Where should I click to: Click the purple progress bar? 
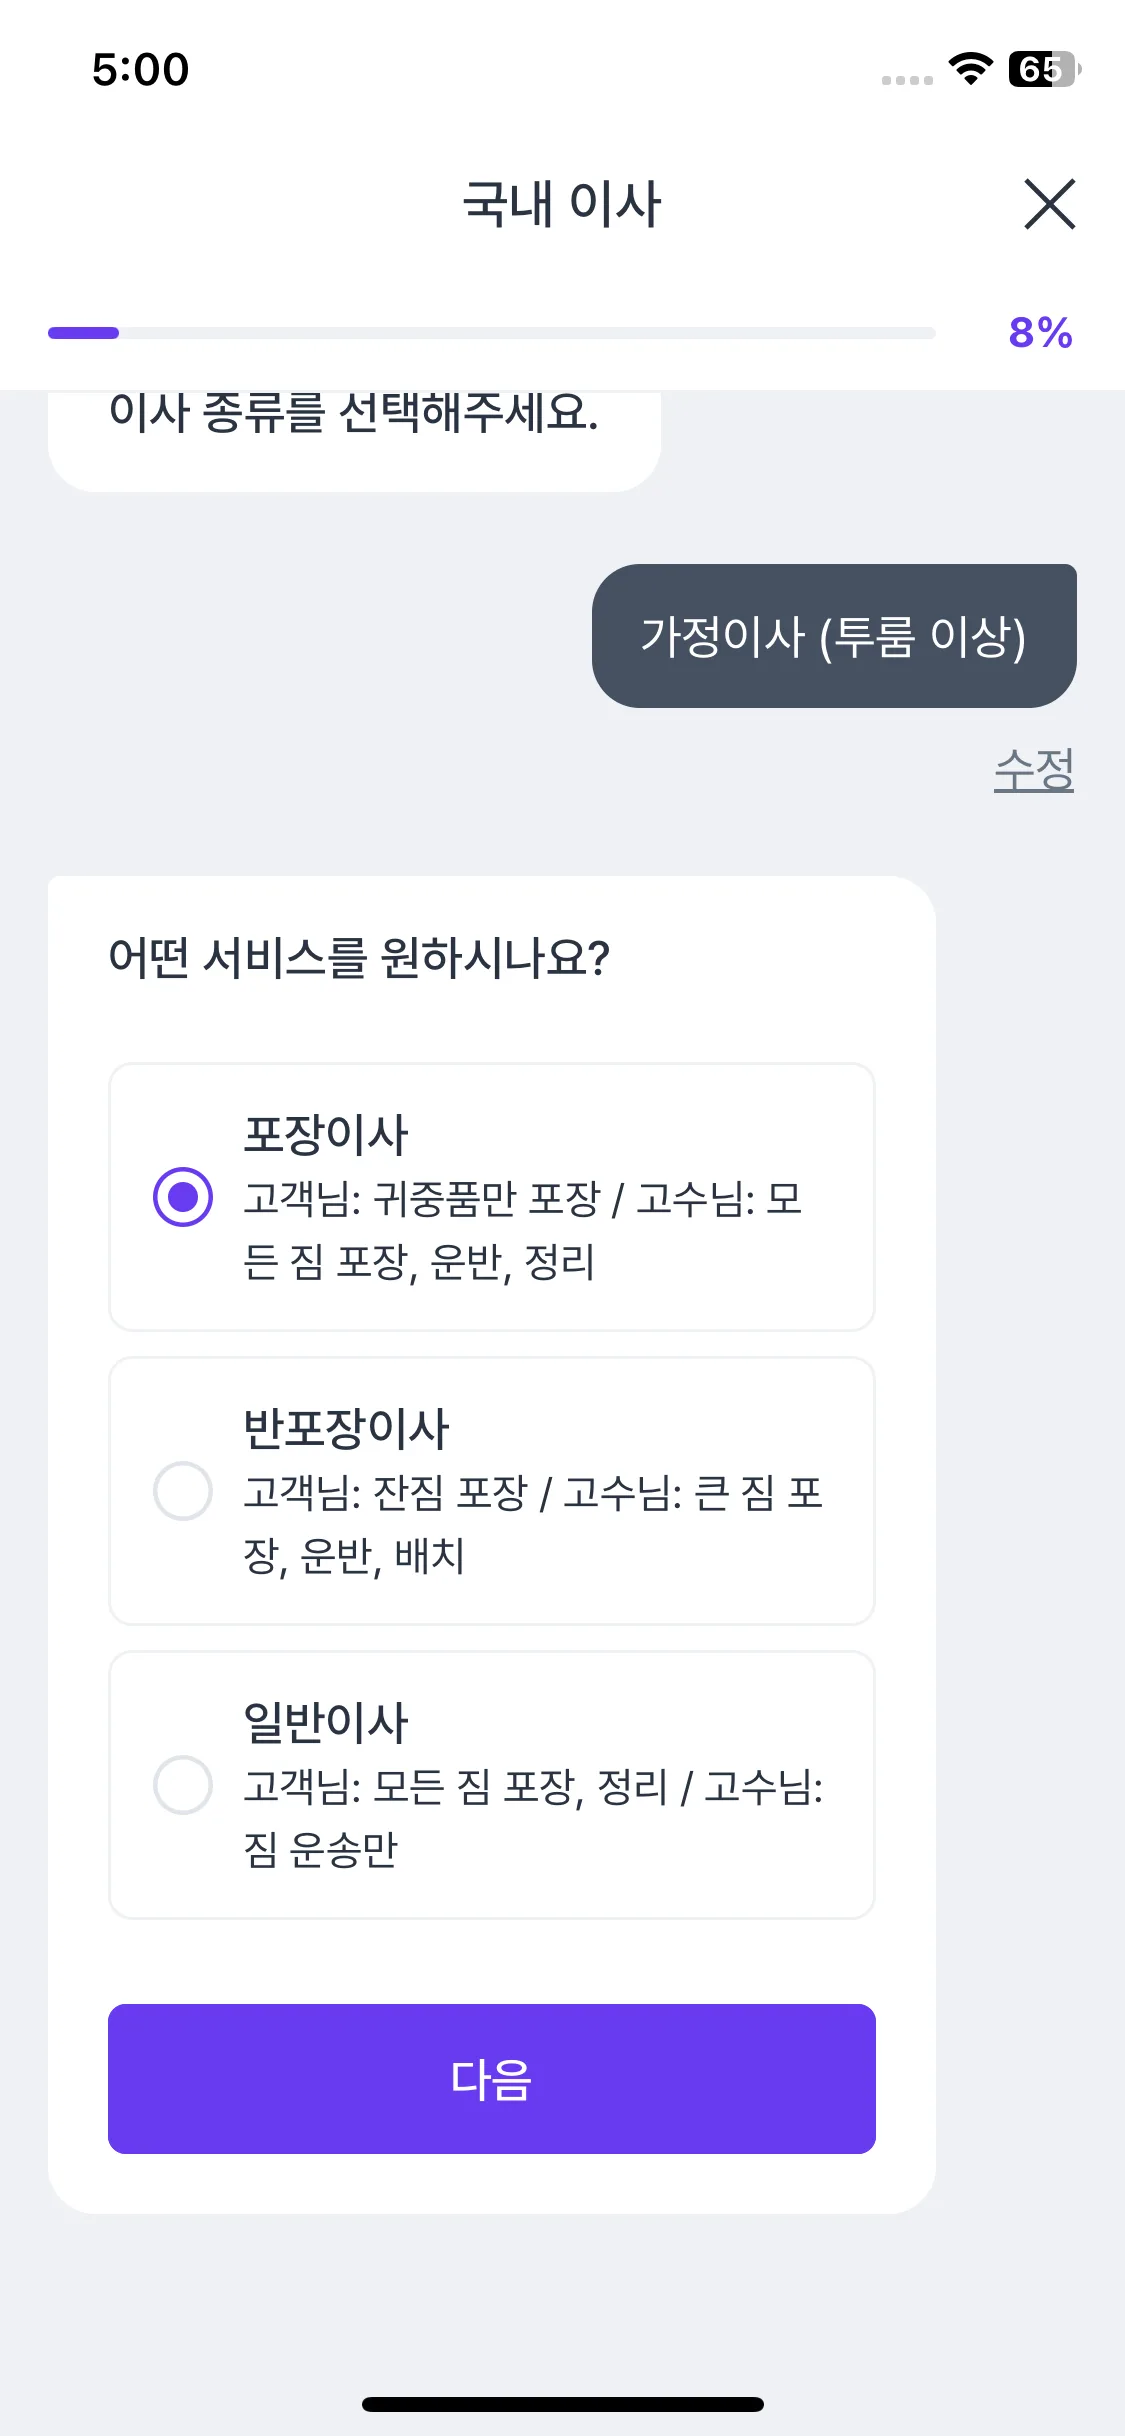(491, 333)
